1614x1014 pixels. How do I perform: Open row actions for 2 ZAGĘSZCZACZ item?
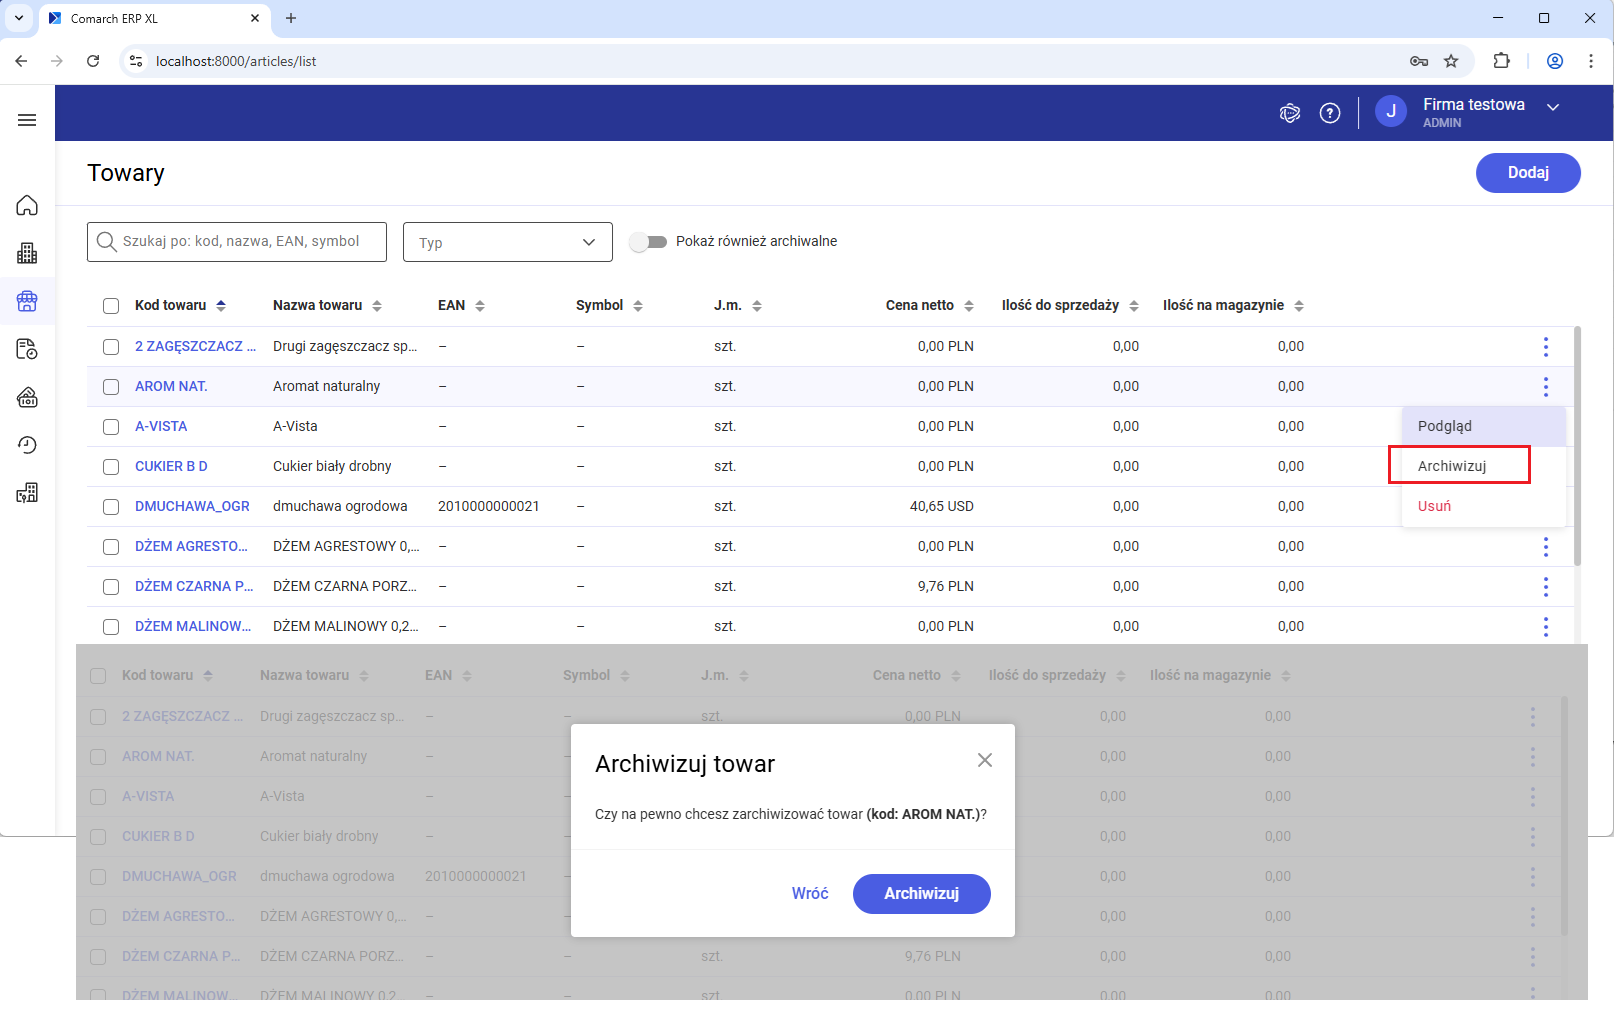click(x=1545, y=347)
